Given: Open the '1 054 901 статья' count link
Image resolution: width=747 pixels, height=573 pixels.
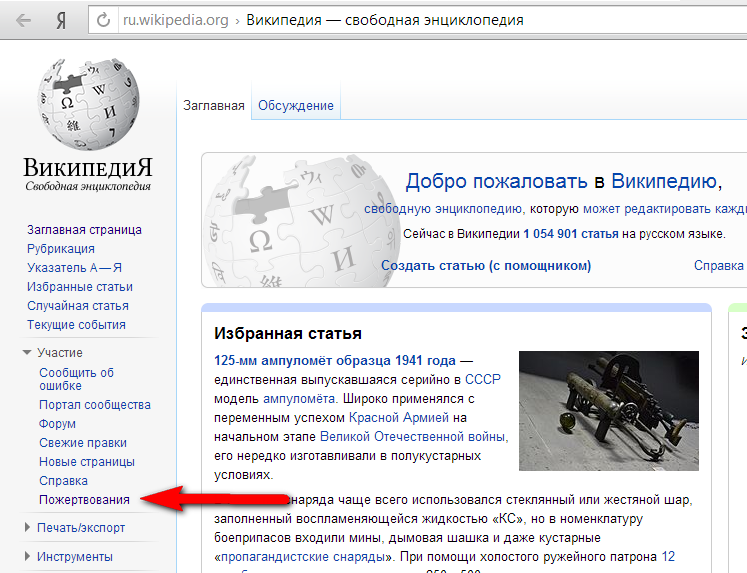Looking at the screenshot, I should coord(571,234).
